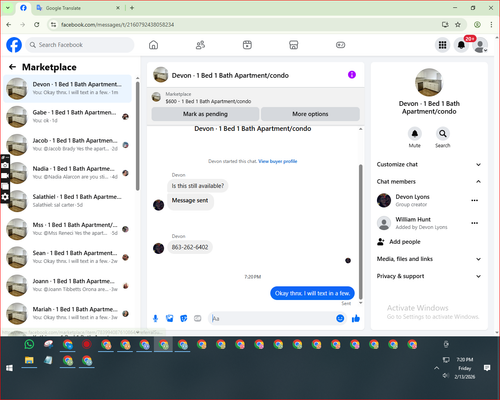This screenshot has height=400, width=500.
Task: Click the message list scrollbar in chat
Action: [360, 231]
